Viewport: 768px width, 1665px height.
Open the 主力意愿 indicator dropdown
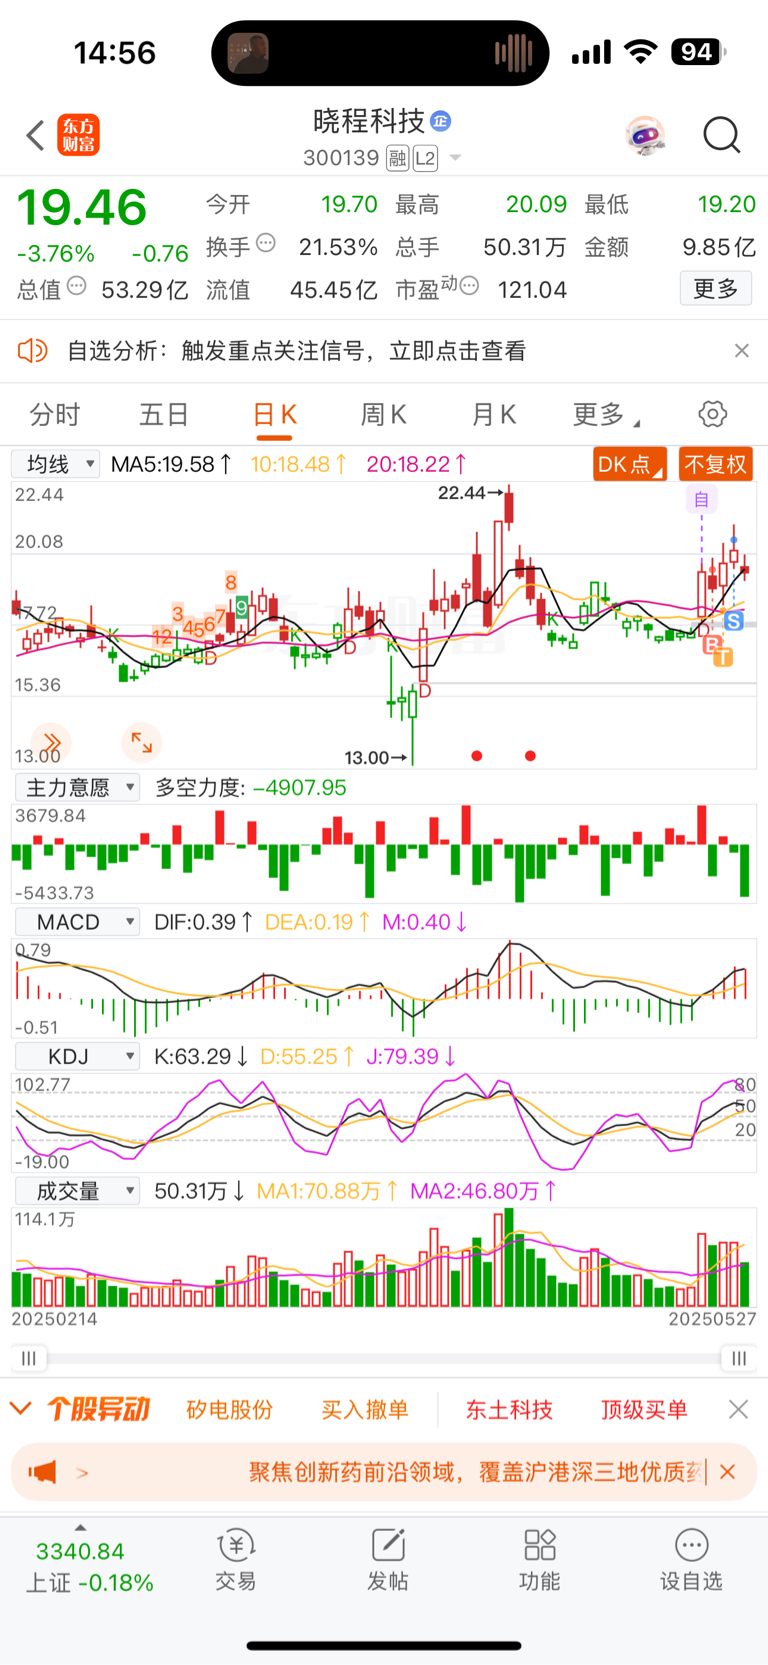pos(77,788)
